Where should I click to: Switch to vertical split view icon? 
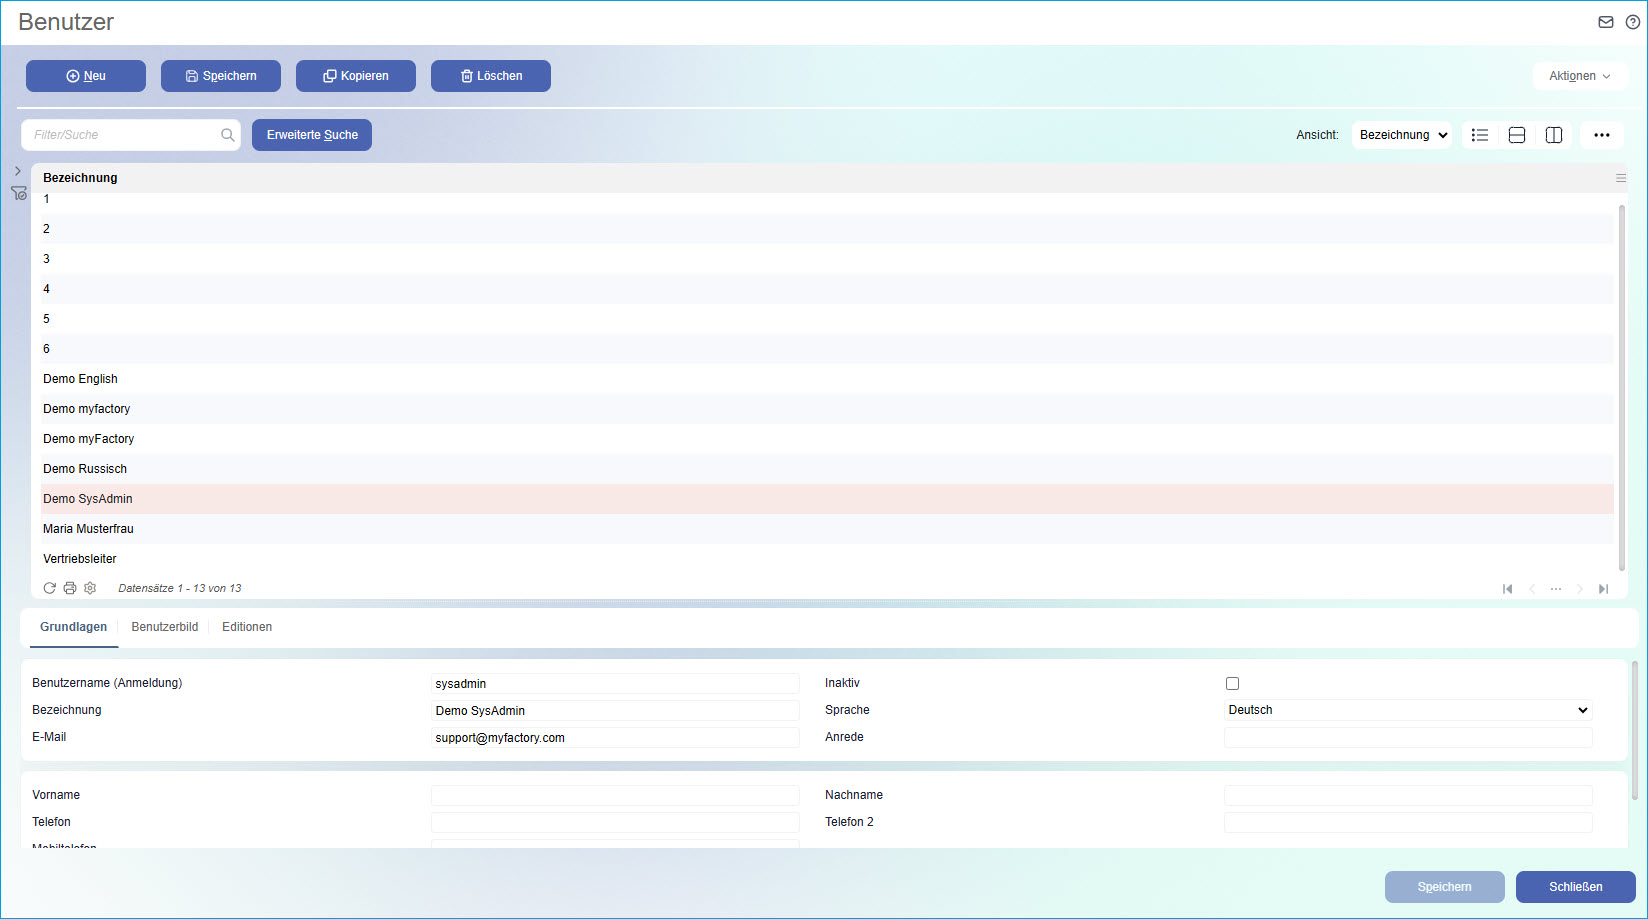(1554, 135)
